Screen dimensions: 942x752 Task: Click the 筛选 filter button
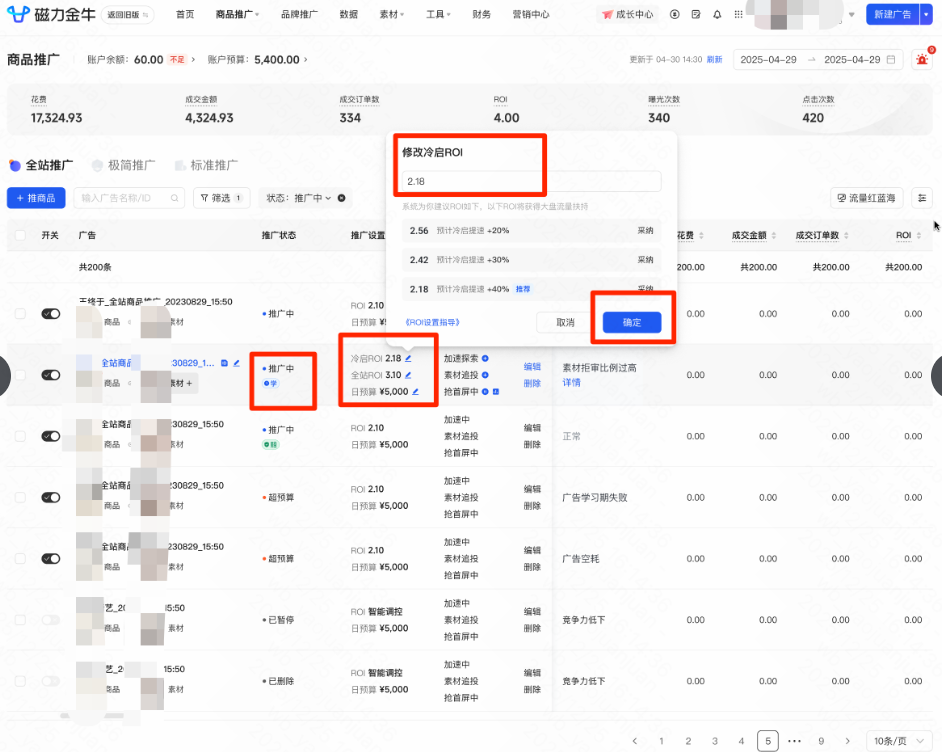pyautogui.click(x=221, y=198)
